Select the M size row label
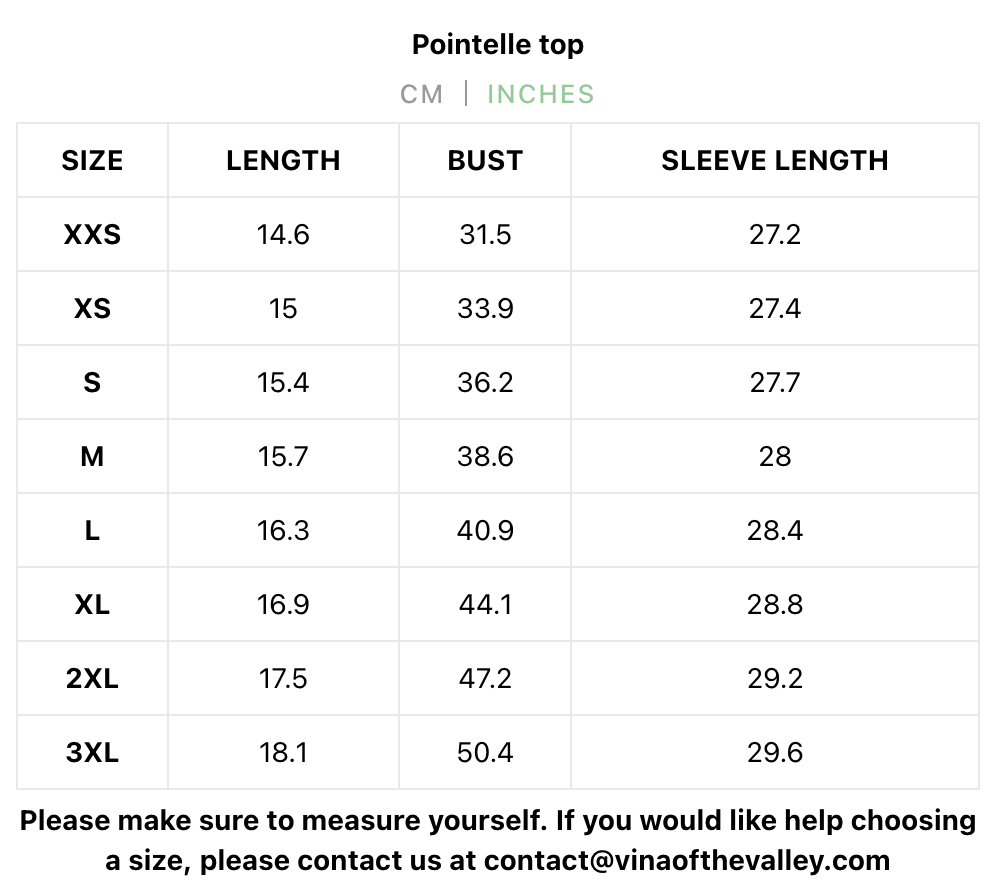The image size is (998, 890). [92, 456]
